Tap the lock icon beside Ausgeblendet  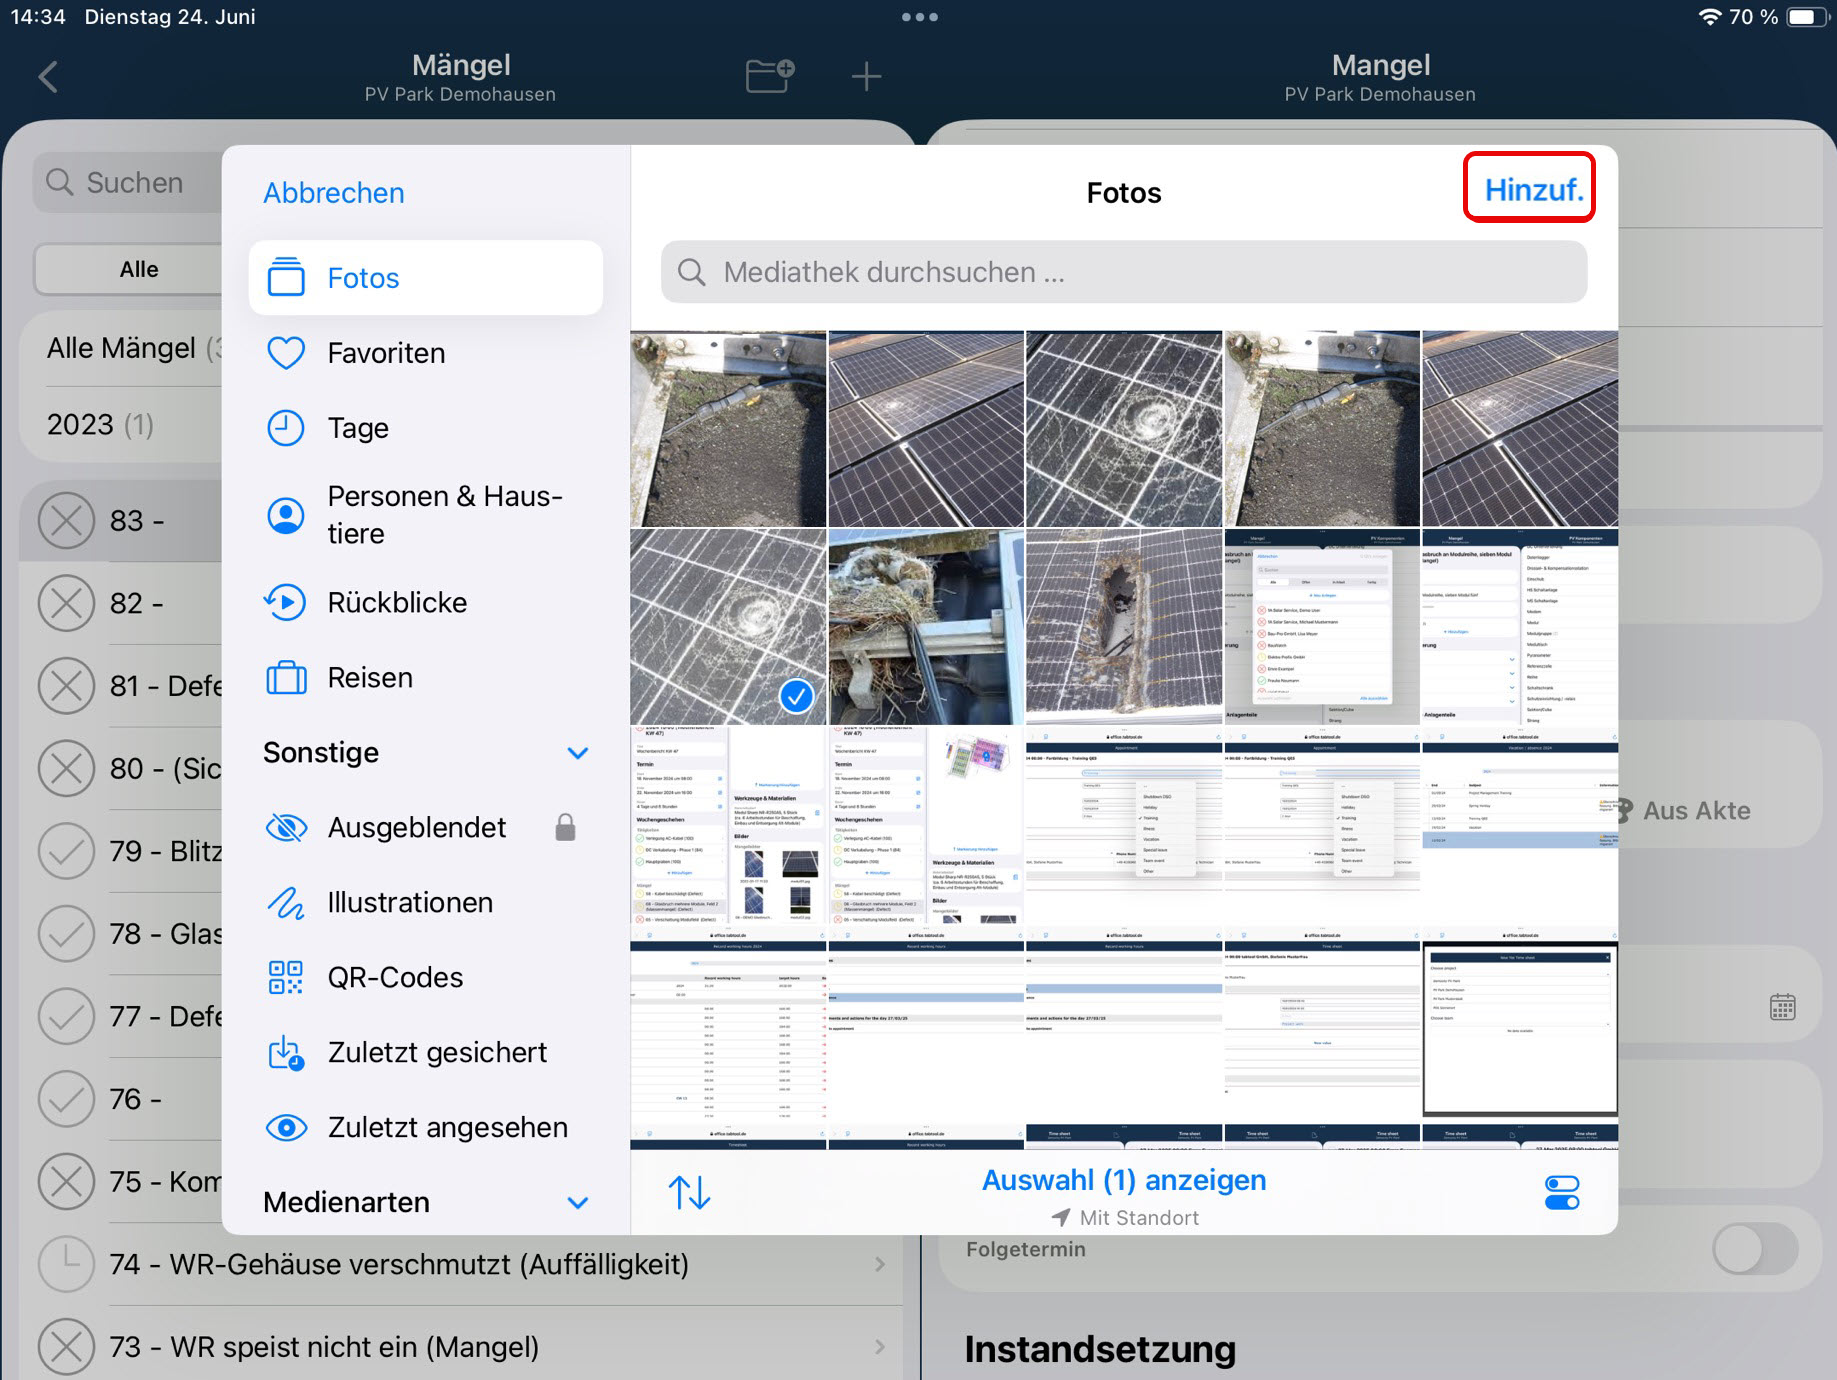(565, 827)
